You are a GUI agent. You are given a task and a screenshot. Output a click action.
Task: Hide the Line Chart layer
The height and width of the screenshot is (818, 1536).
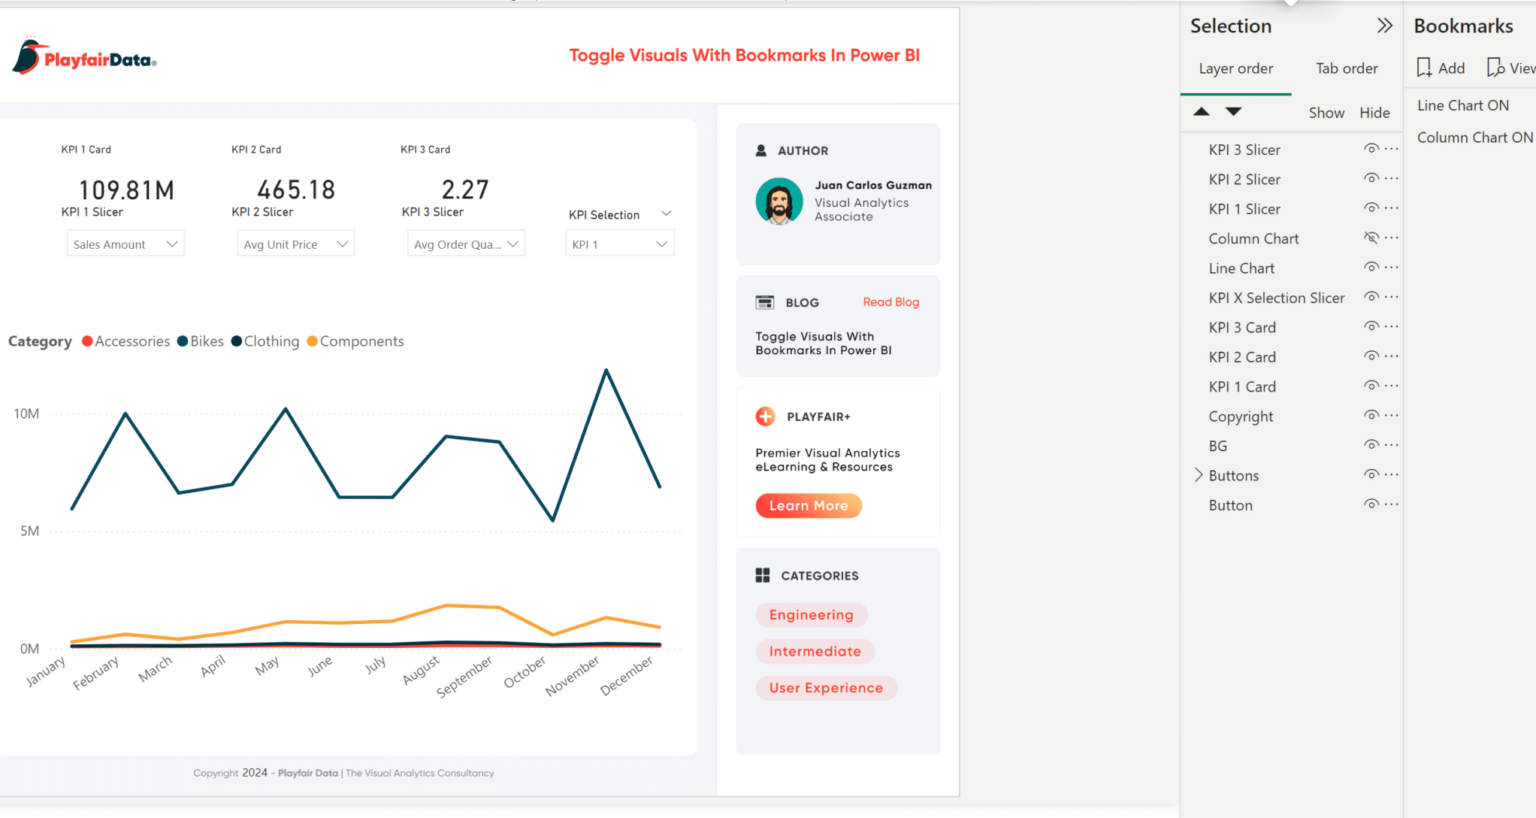coord(1371,267)
